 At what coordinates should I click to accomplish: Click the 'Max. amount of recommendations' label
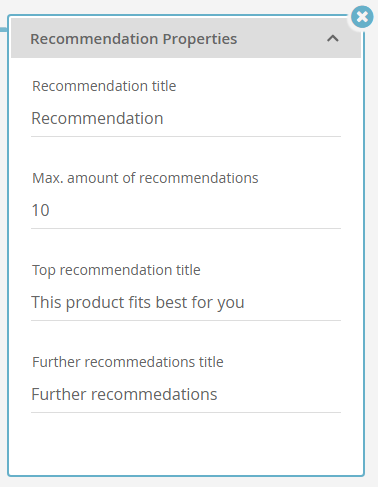[x=145, y=178]
